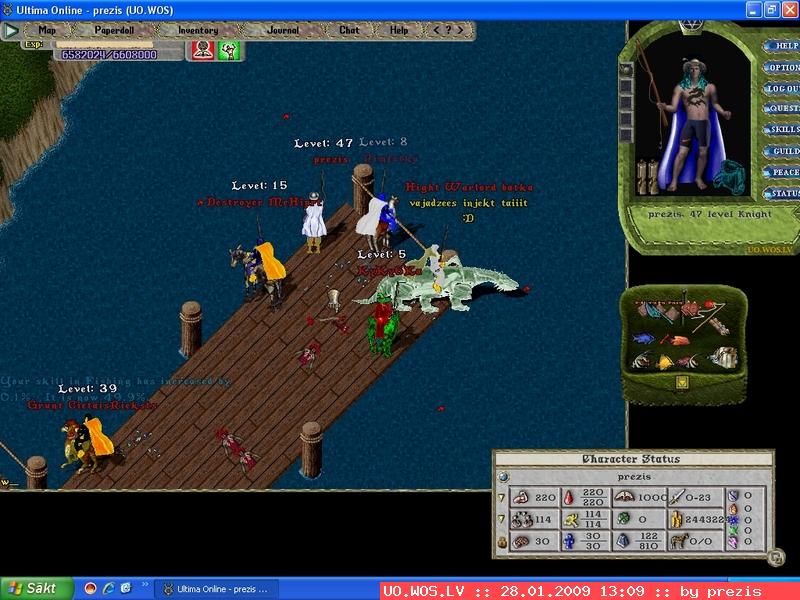800x600 pixels.
Task: Click the gold coins icon in status
Action: tap(676, 519)
